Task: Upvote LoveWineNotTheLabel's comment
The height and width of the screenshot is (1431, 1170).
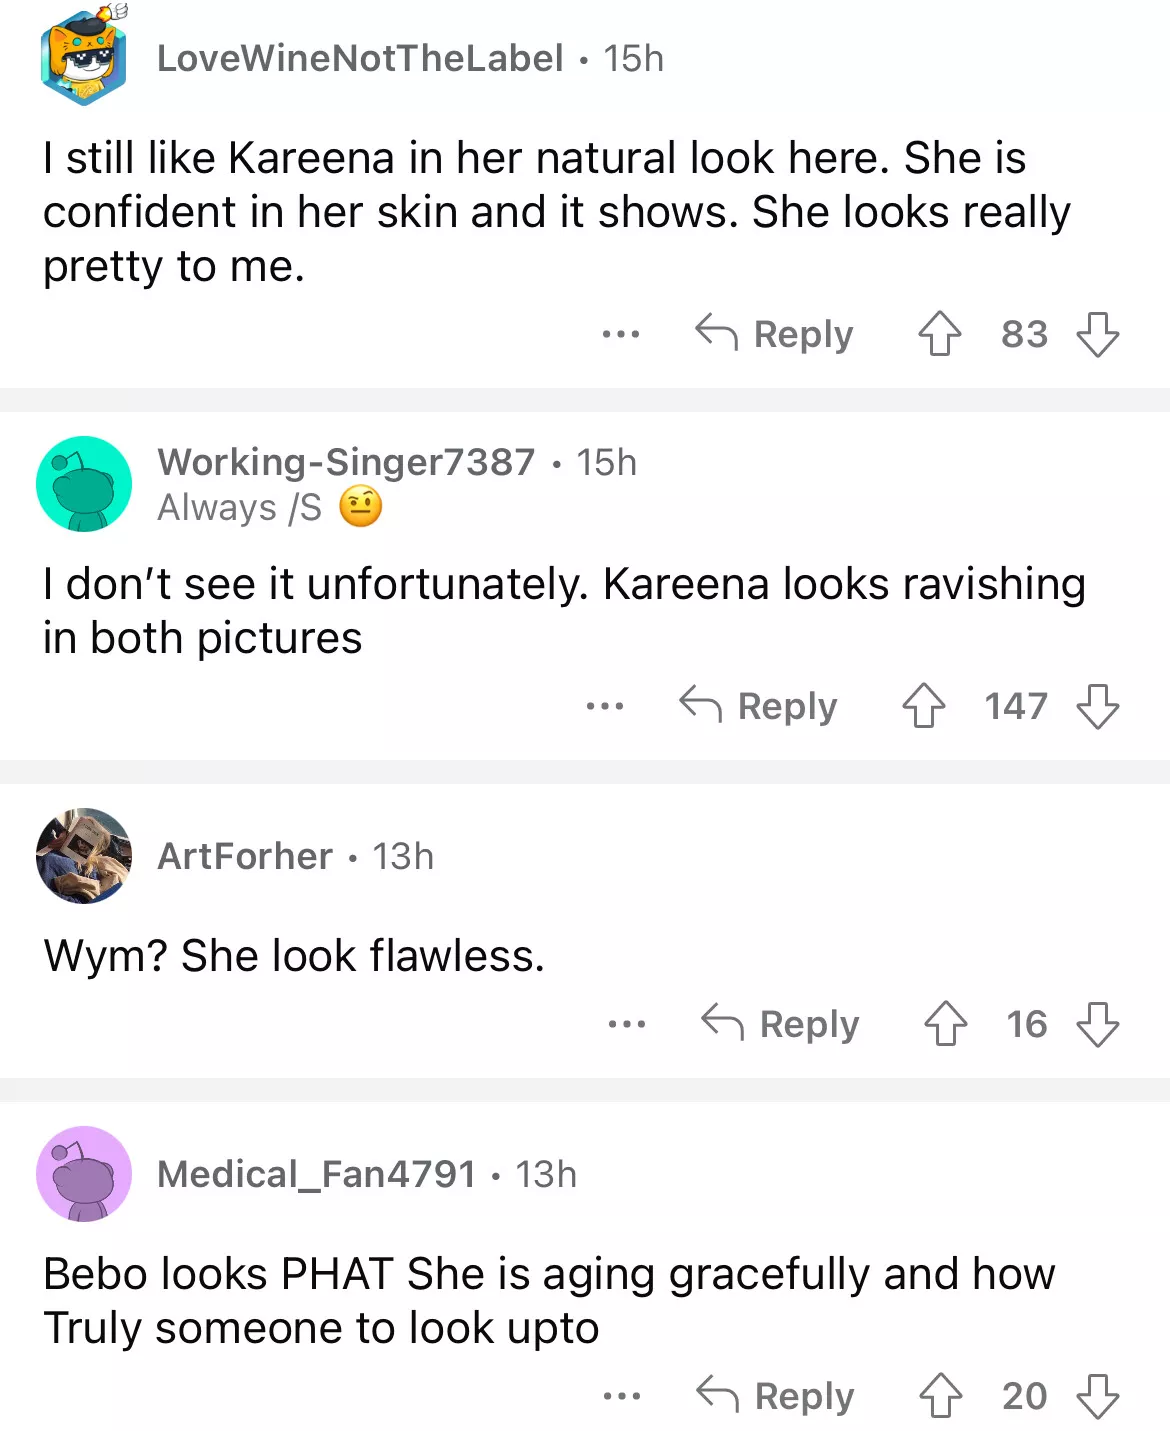Action: (x=939, y=334)
